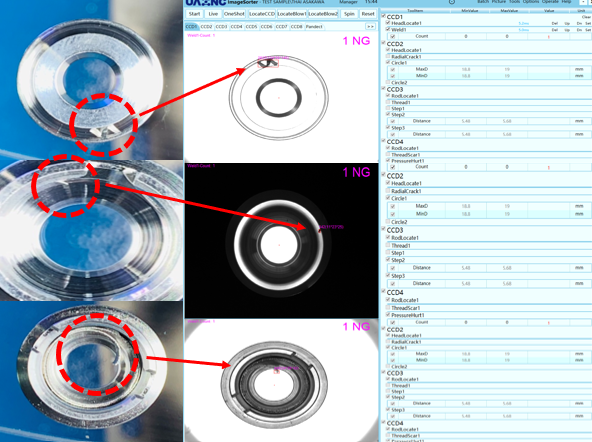Image resolution: width=592 pixels, height=442 pixels.
Task: Click Up on the Weld1 row
Action: coord(567,30)
